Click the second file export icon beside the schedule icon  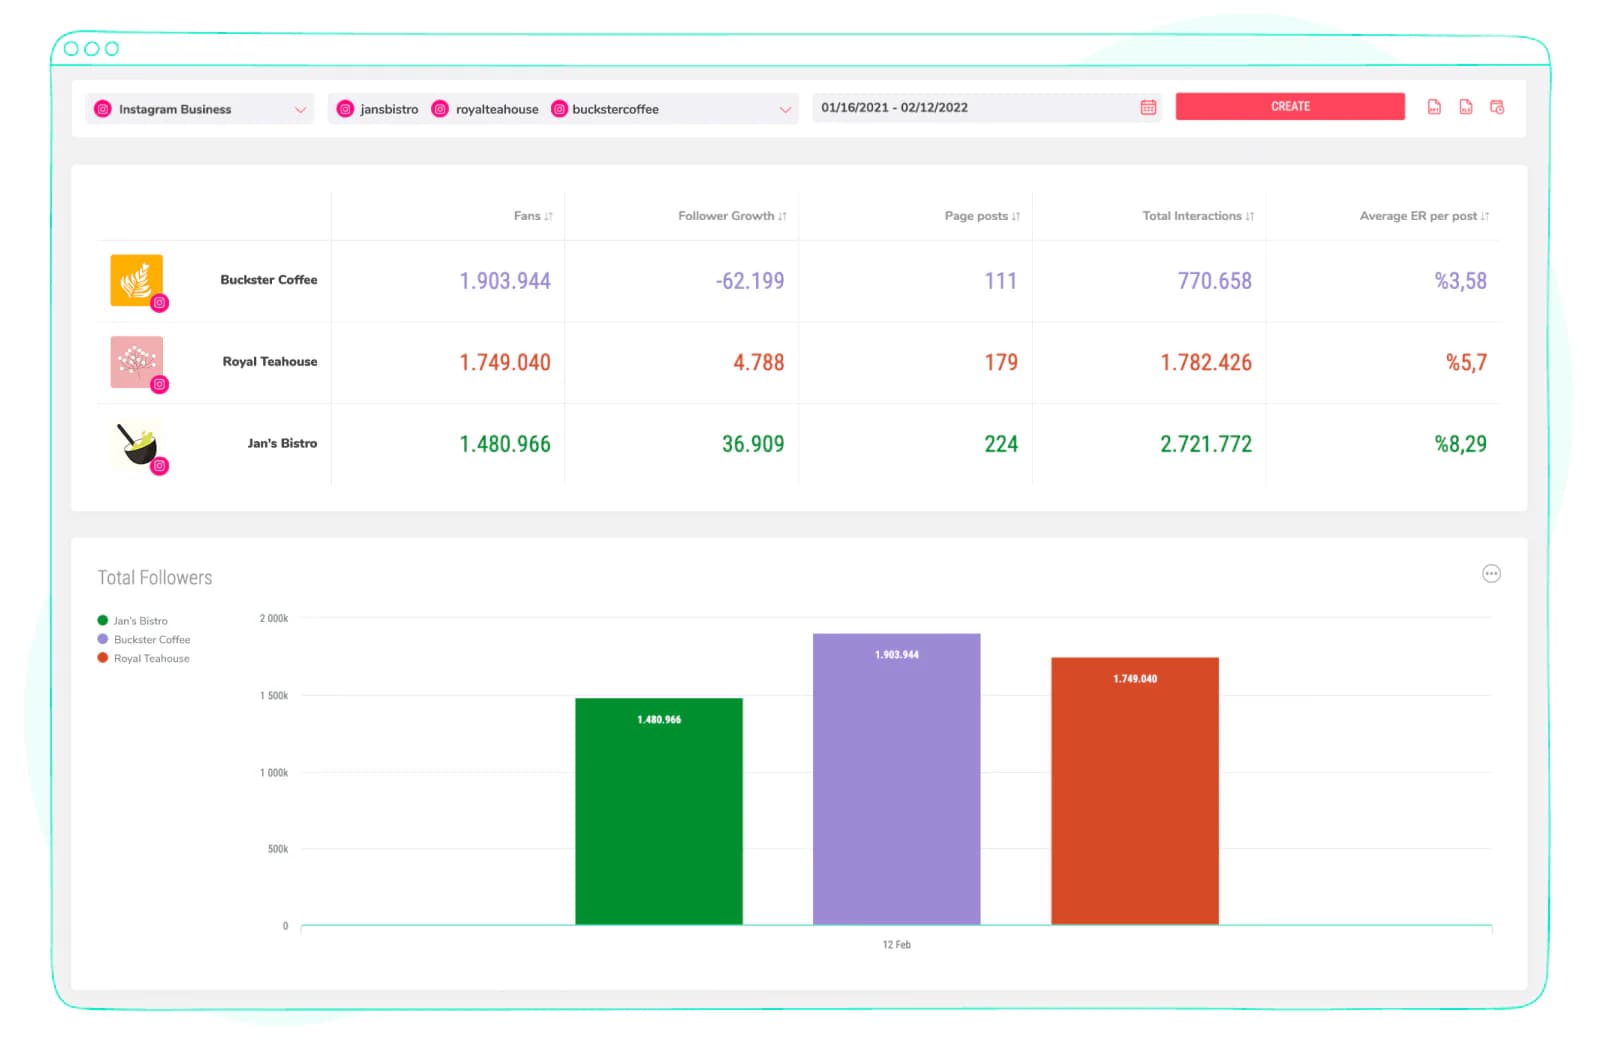pos(1466,107)
